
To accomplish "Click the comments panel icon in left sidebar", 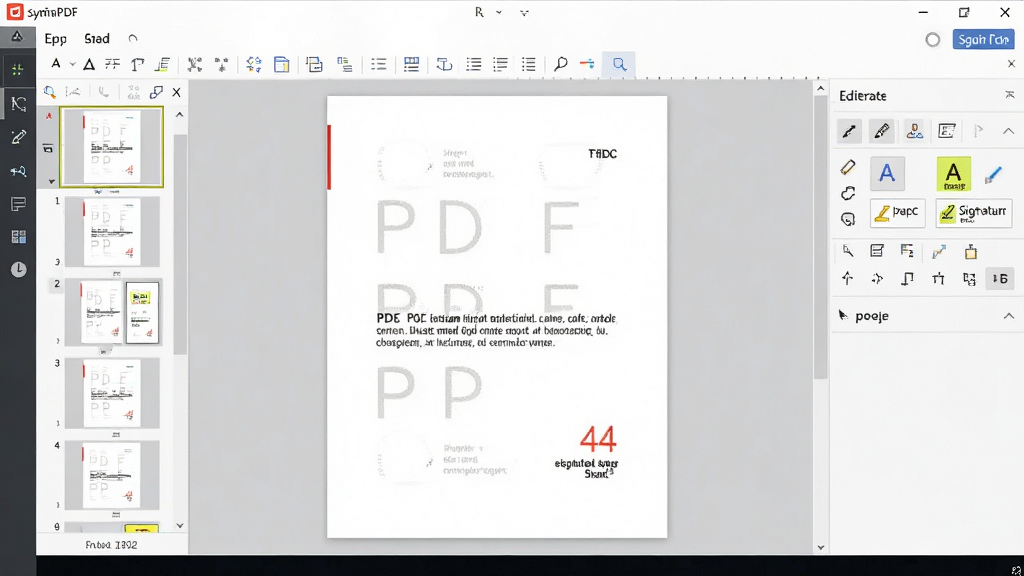I will [x=18, y=204].
